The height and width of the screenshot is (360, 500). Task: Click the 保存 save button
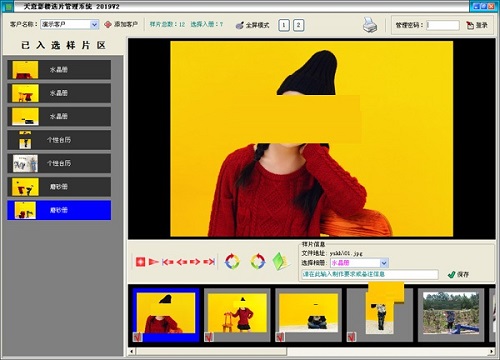(458, 274)
